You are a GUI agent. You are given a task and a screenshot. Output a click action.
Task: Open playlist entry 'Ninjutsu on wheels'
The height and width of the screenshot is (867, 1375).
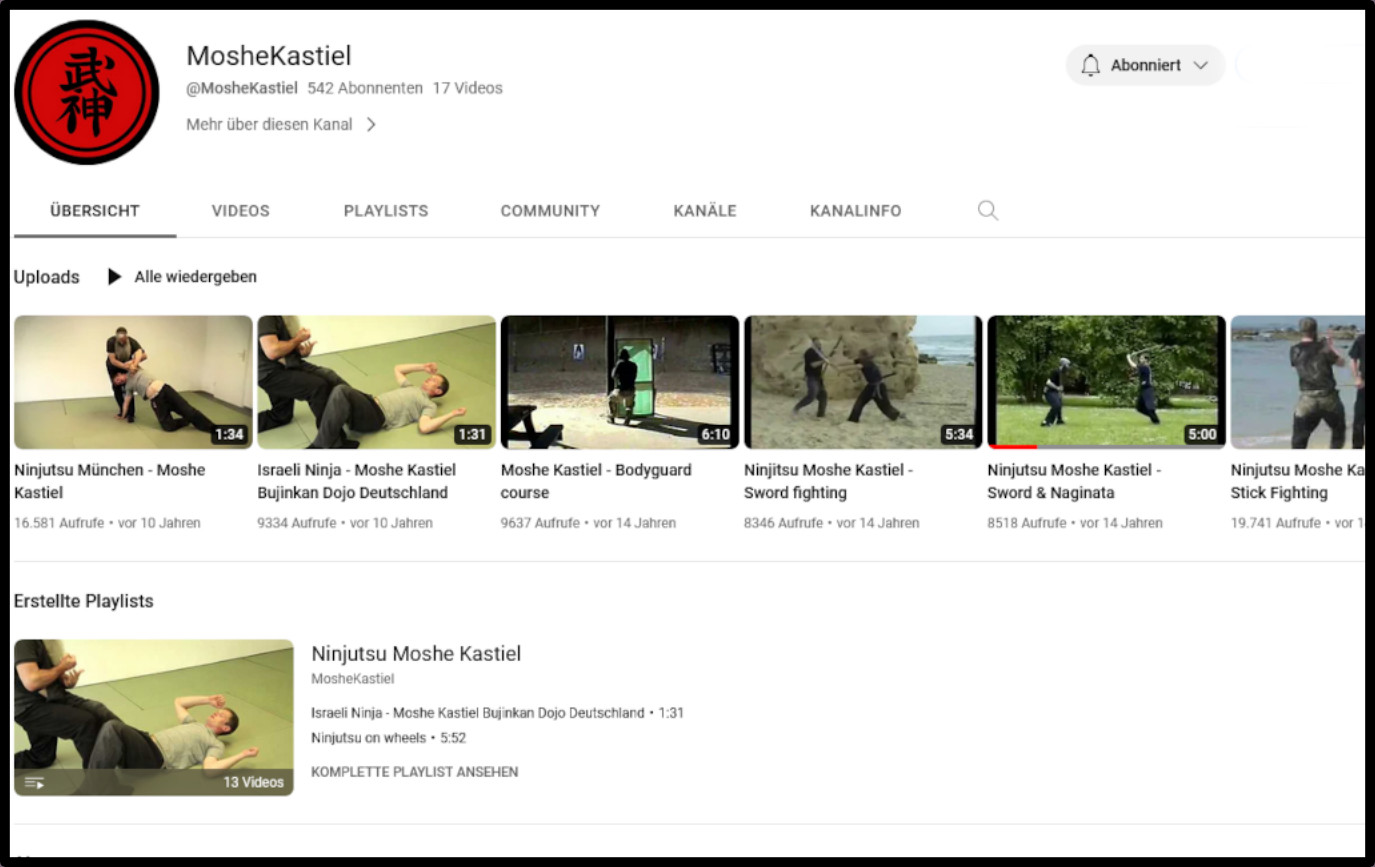click(388, 738)
